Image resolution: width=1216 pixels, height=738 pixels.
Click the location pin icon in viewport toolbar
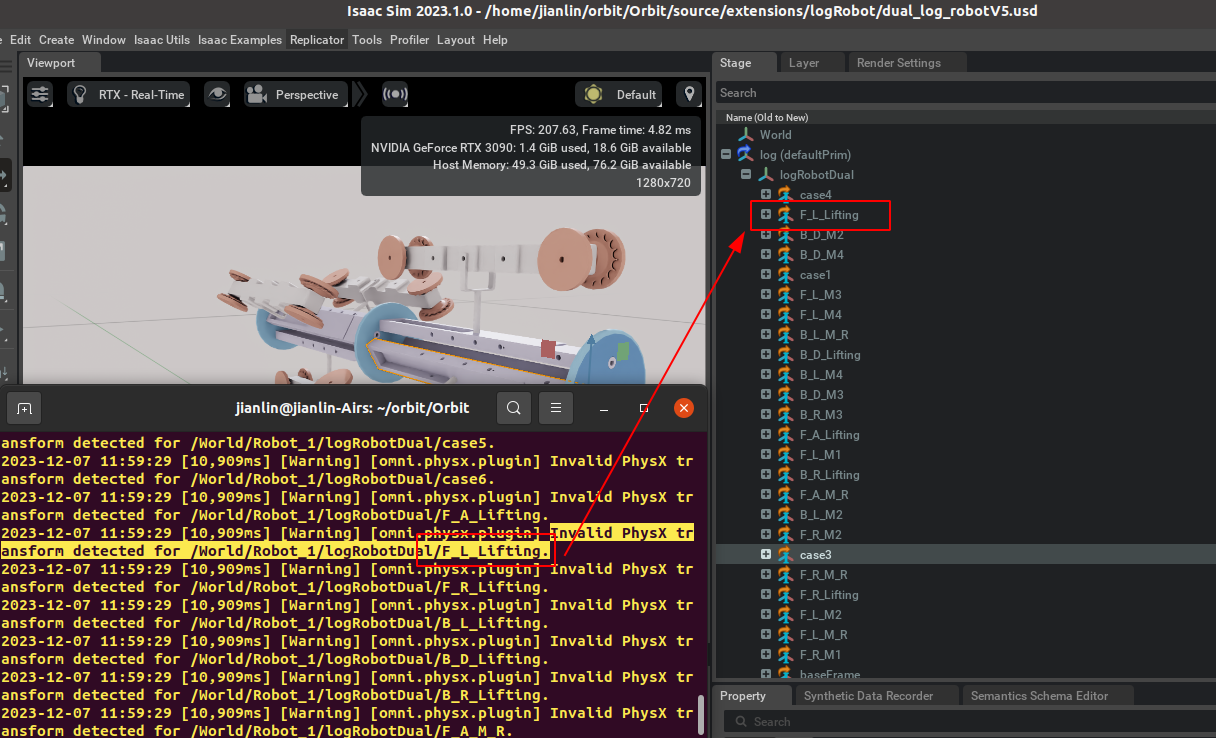(x=688, y=95)
